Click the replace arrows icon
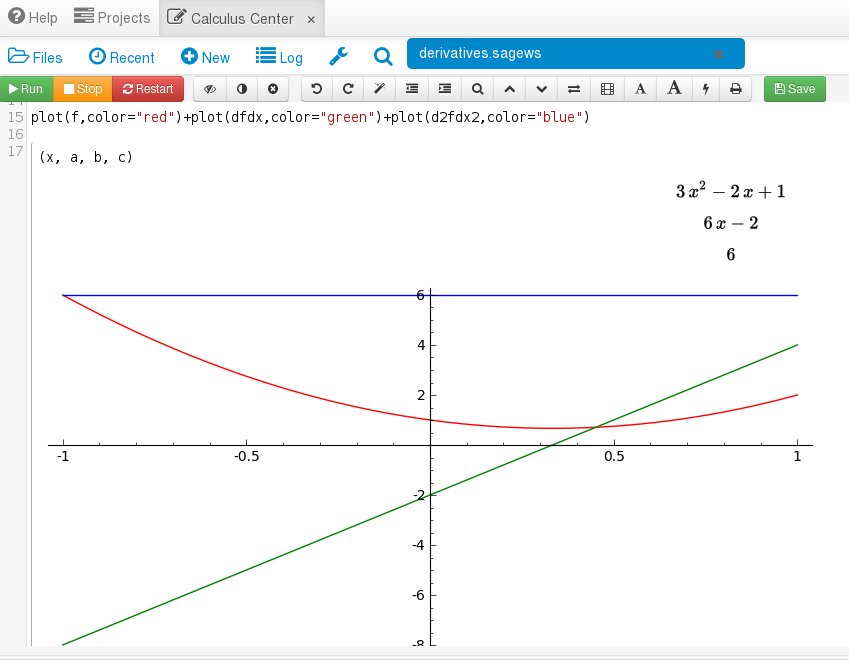This screenshot has width=849, height=660. (574, 89)
